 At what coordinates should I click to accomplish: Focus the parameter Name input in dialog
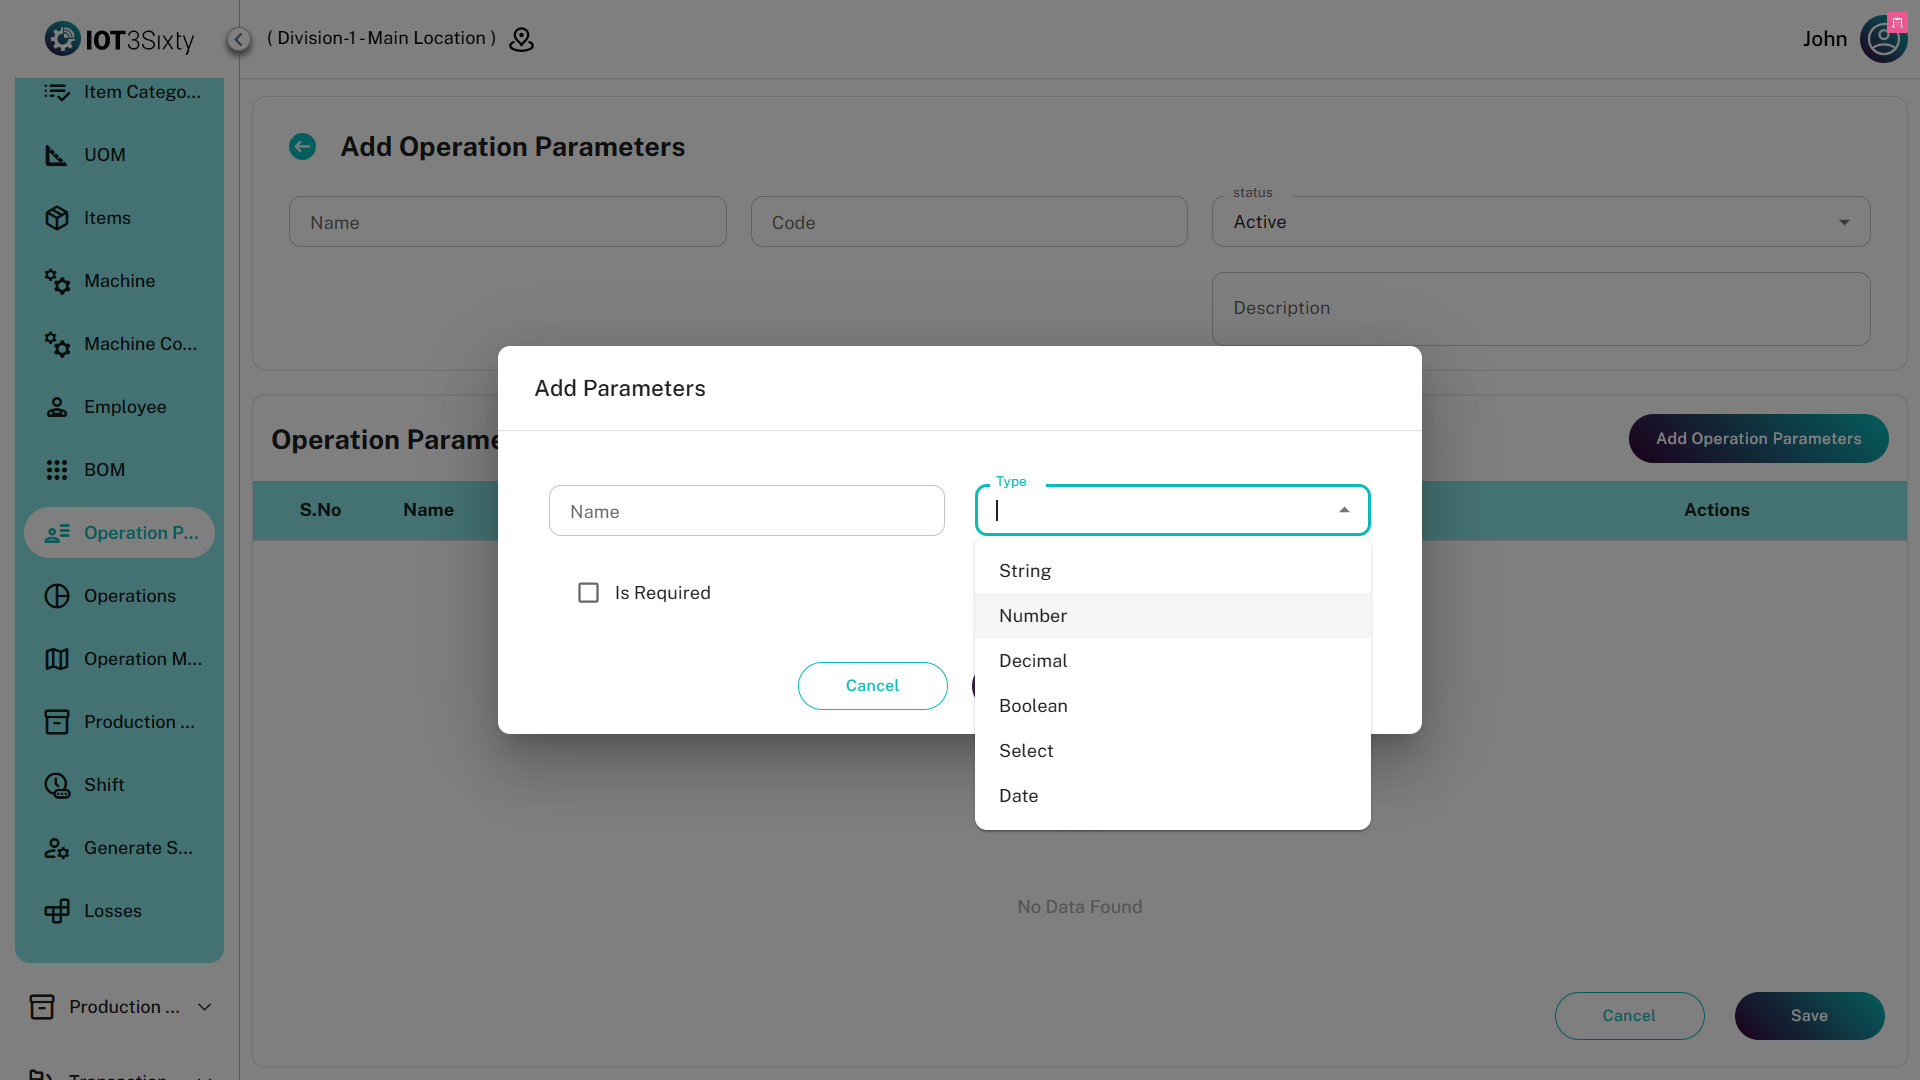746,511
